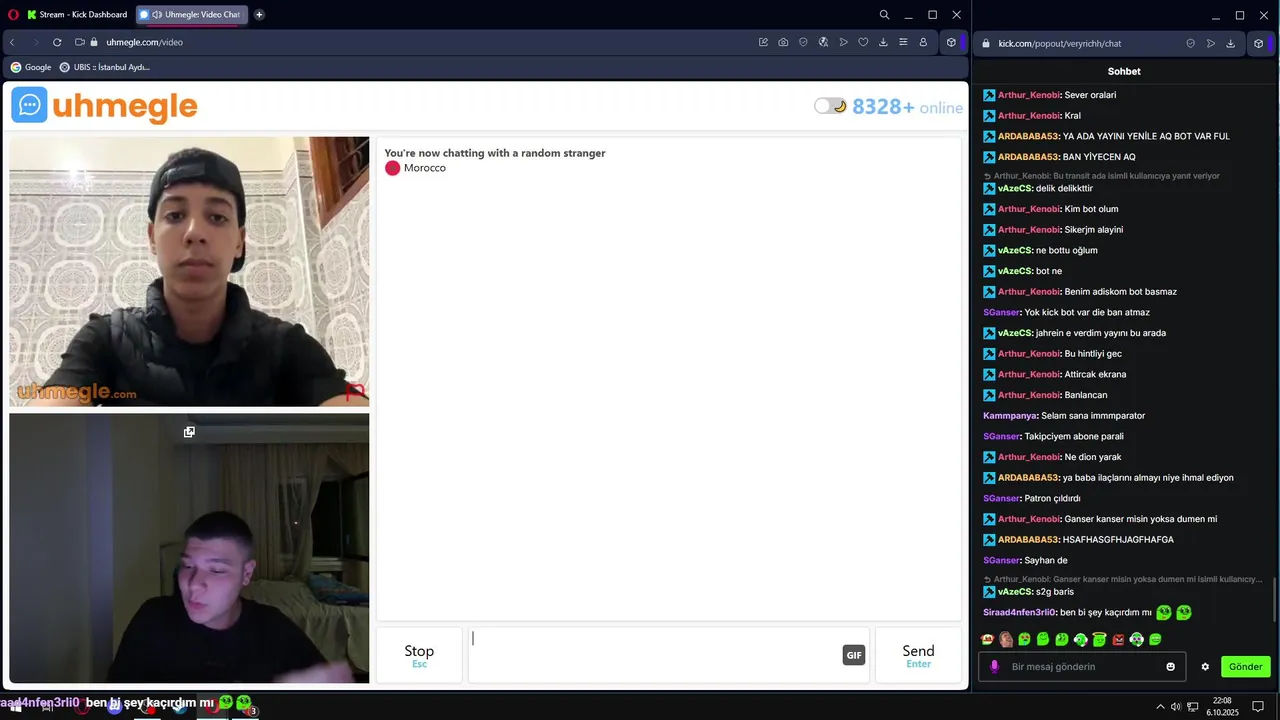Viewport: 1280px width, 720px height.
Task: Click Arthur_Kenobi username on 'Sever oralari' message
Action: coord(1029,95)
